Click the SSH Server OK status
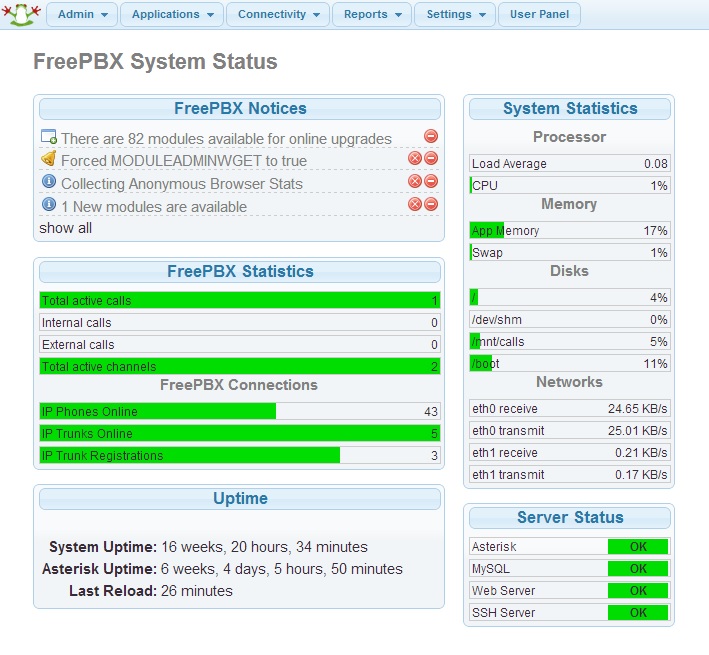 [x=638, y=613]
